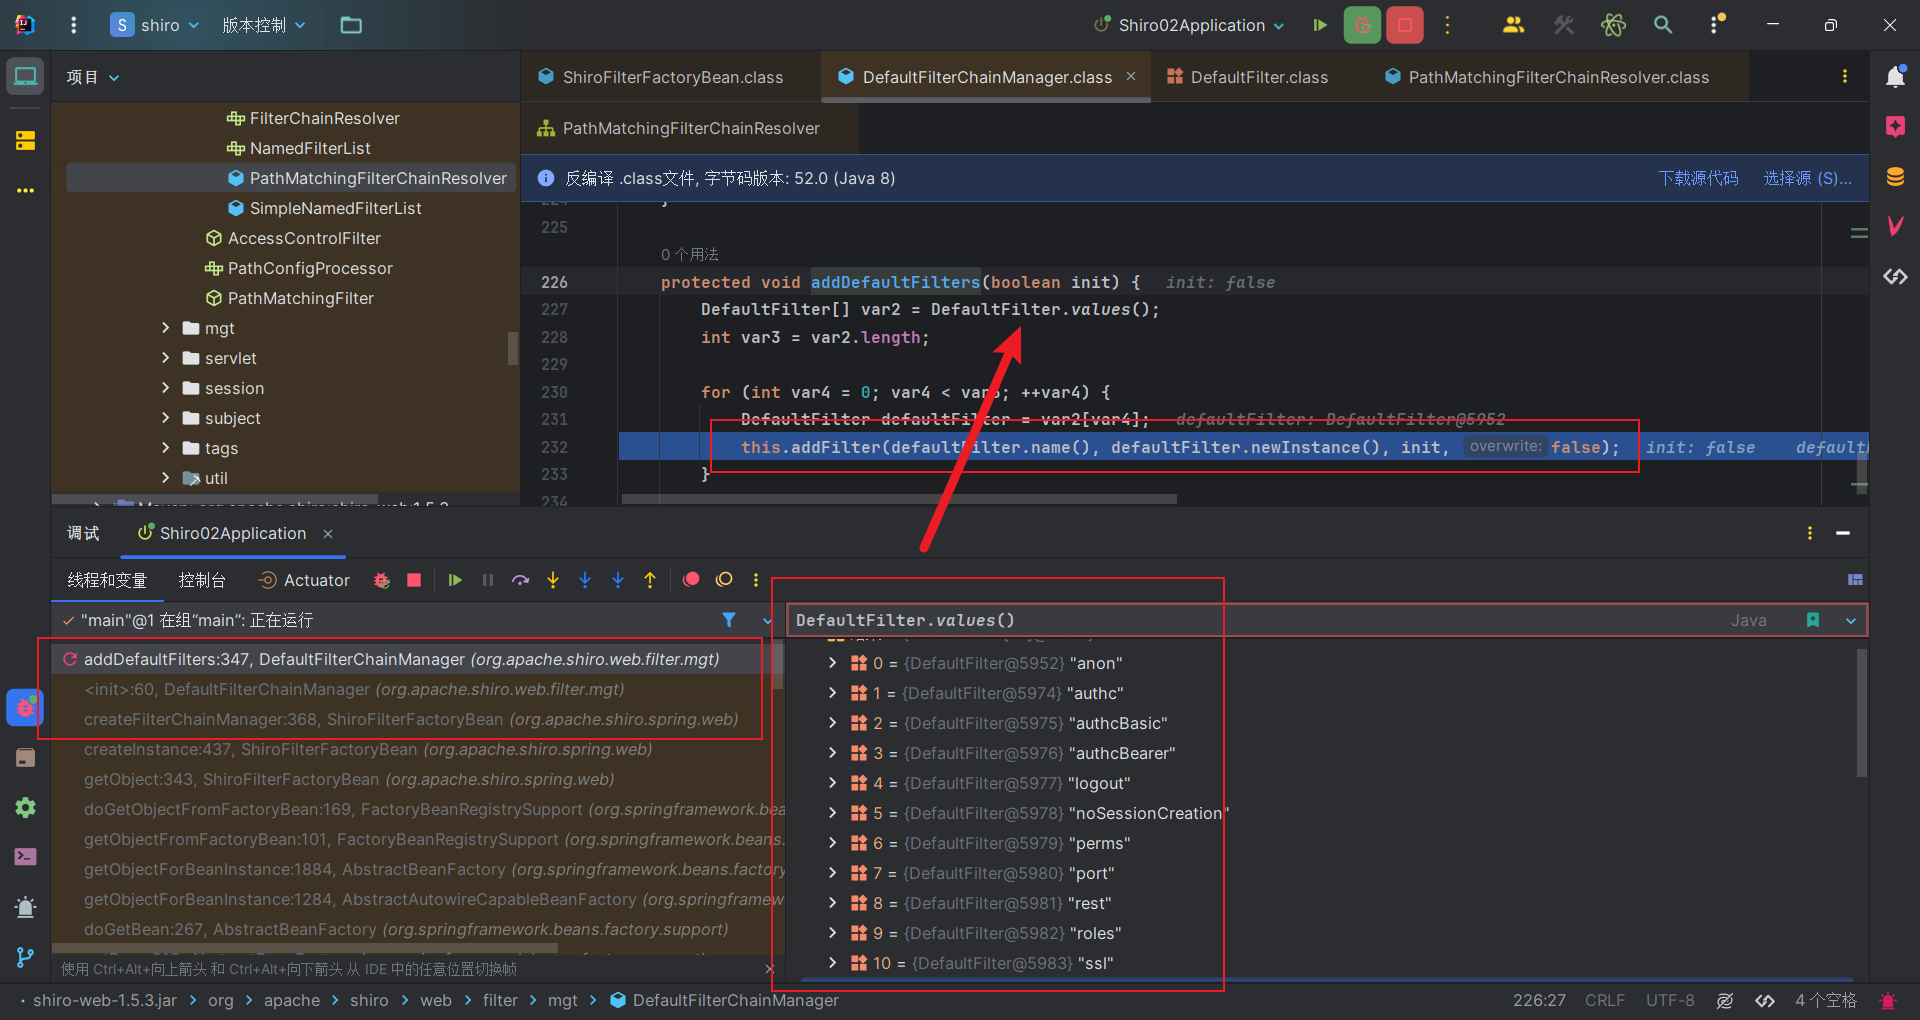Stop the running app with the red square

click(1405, 25)
